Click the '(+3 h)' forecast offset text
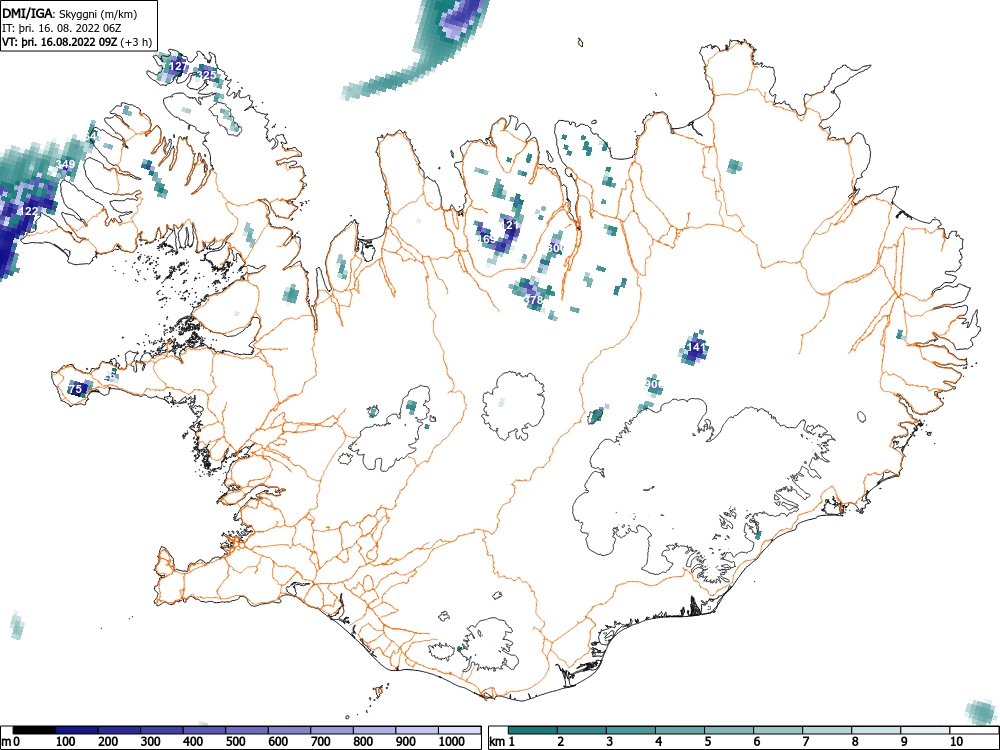Screen dimensions: 1000x750 coord(136,43)
